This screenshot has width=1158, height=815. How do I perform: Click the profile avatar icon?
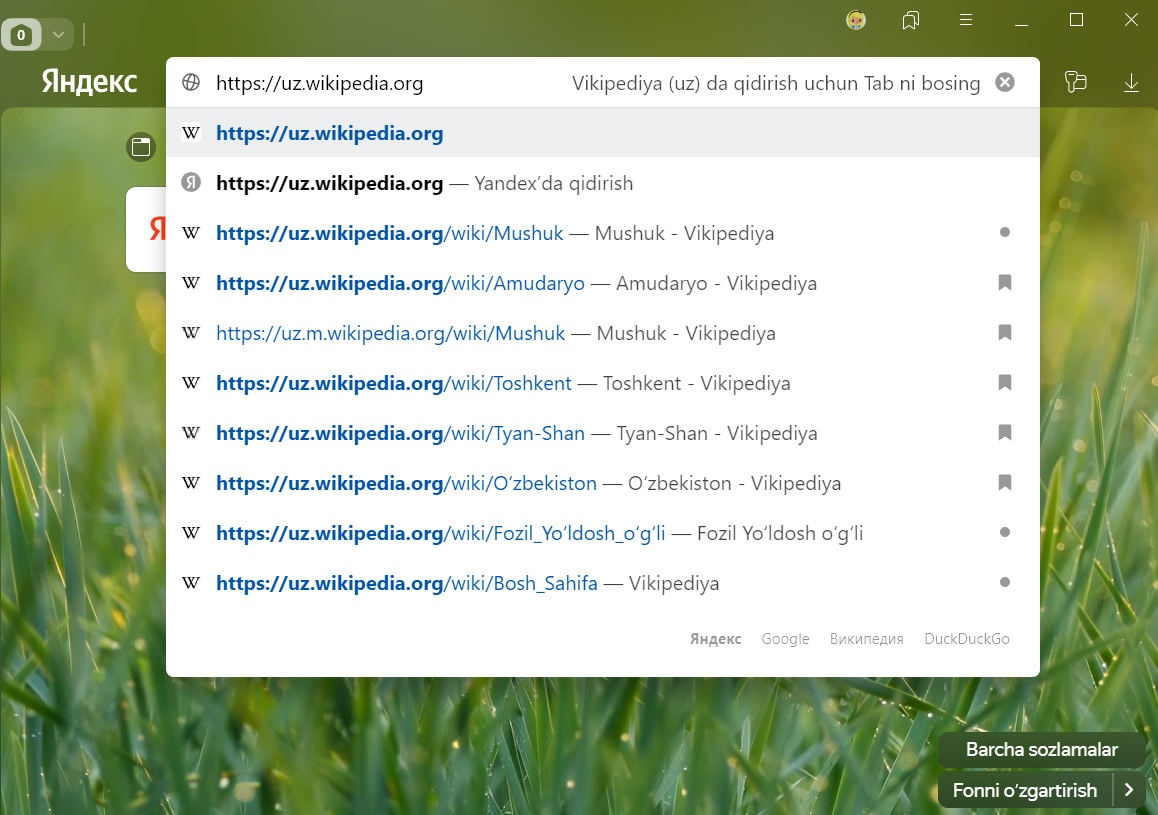(856, 20)
